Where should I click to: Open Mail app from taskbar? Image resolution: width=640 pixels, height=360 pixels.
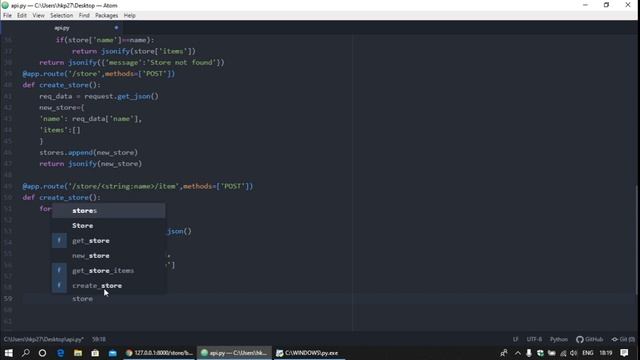pyautogui.click(x=113, y=353)
